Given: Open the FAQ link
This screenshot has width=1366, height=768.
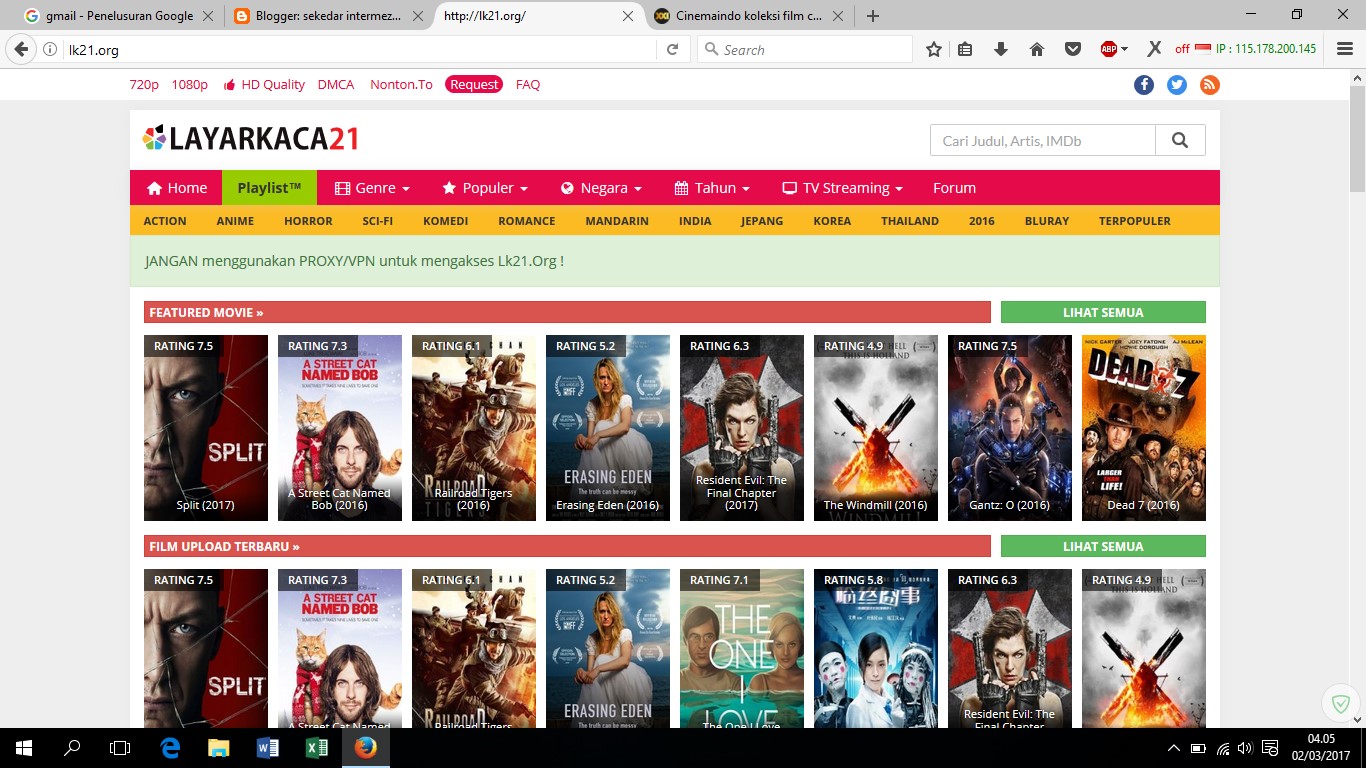Looking at the screenshot, I should (528, 85).
